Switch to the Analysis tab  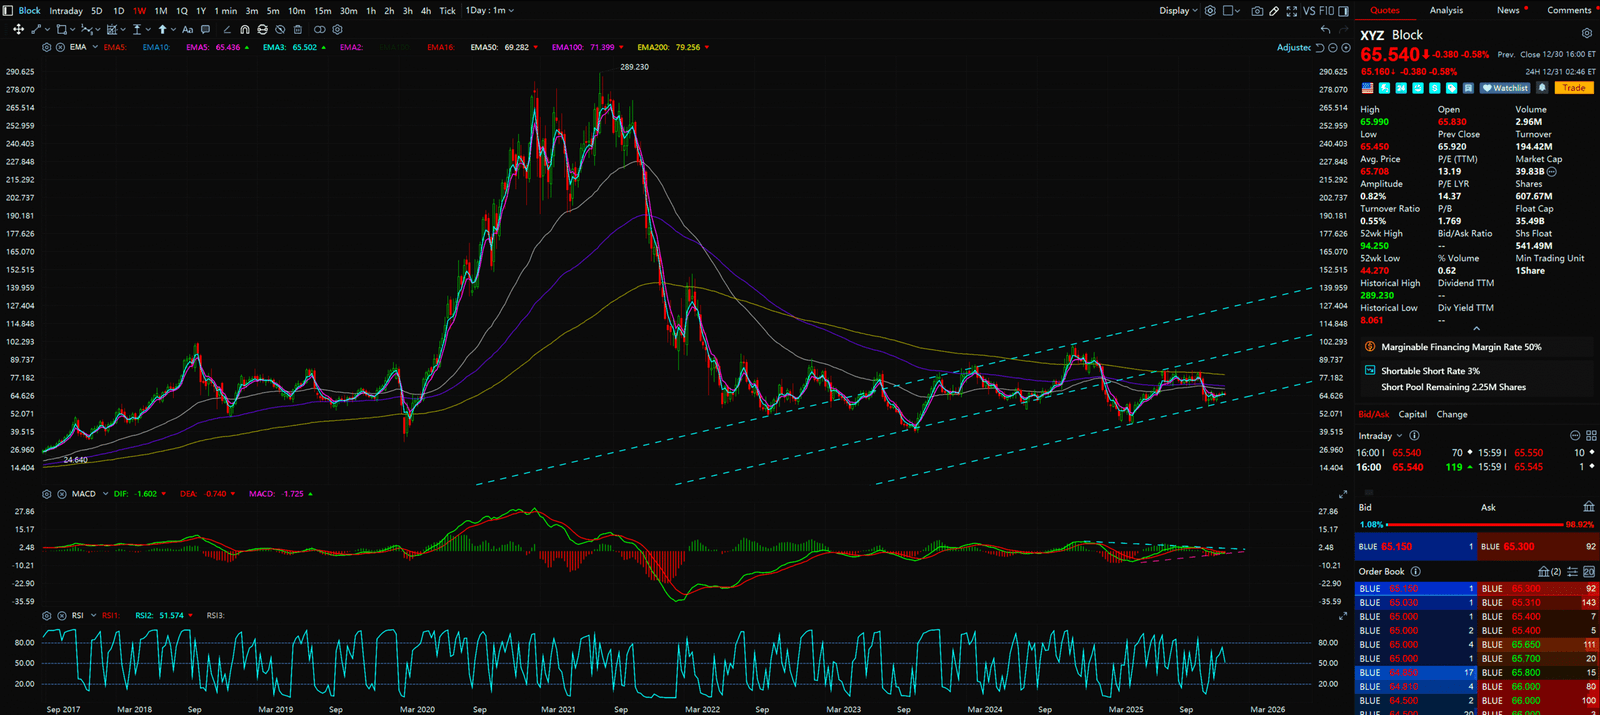(1446, 10)
